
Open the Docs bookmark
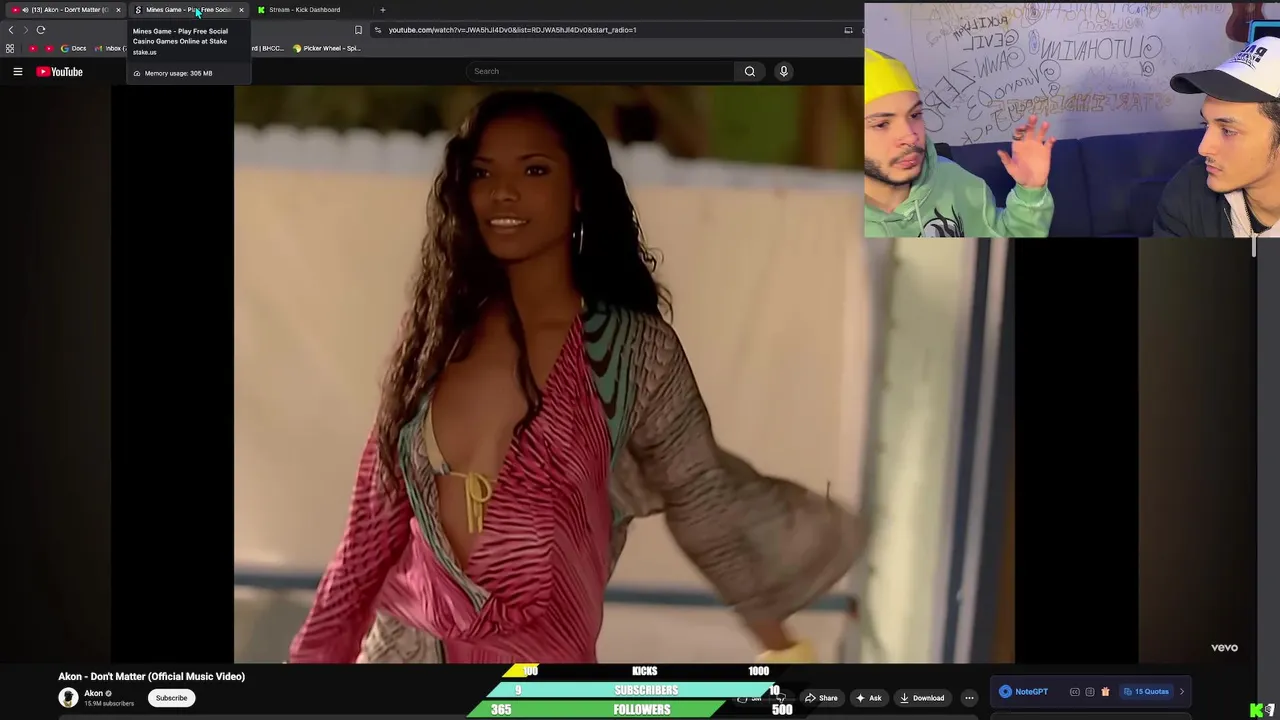coord(74,48)
